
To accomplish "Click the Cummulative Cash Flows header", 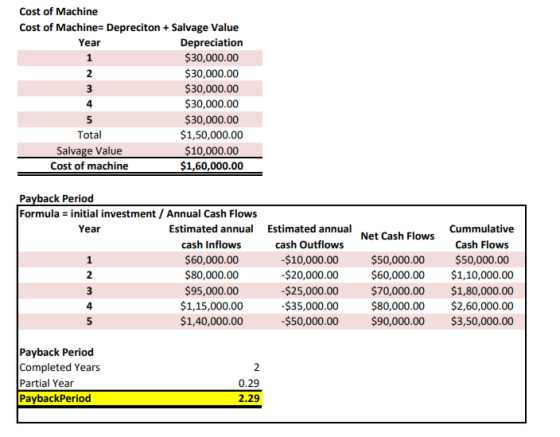I will coord(482,236).
